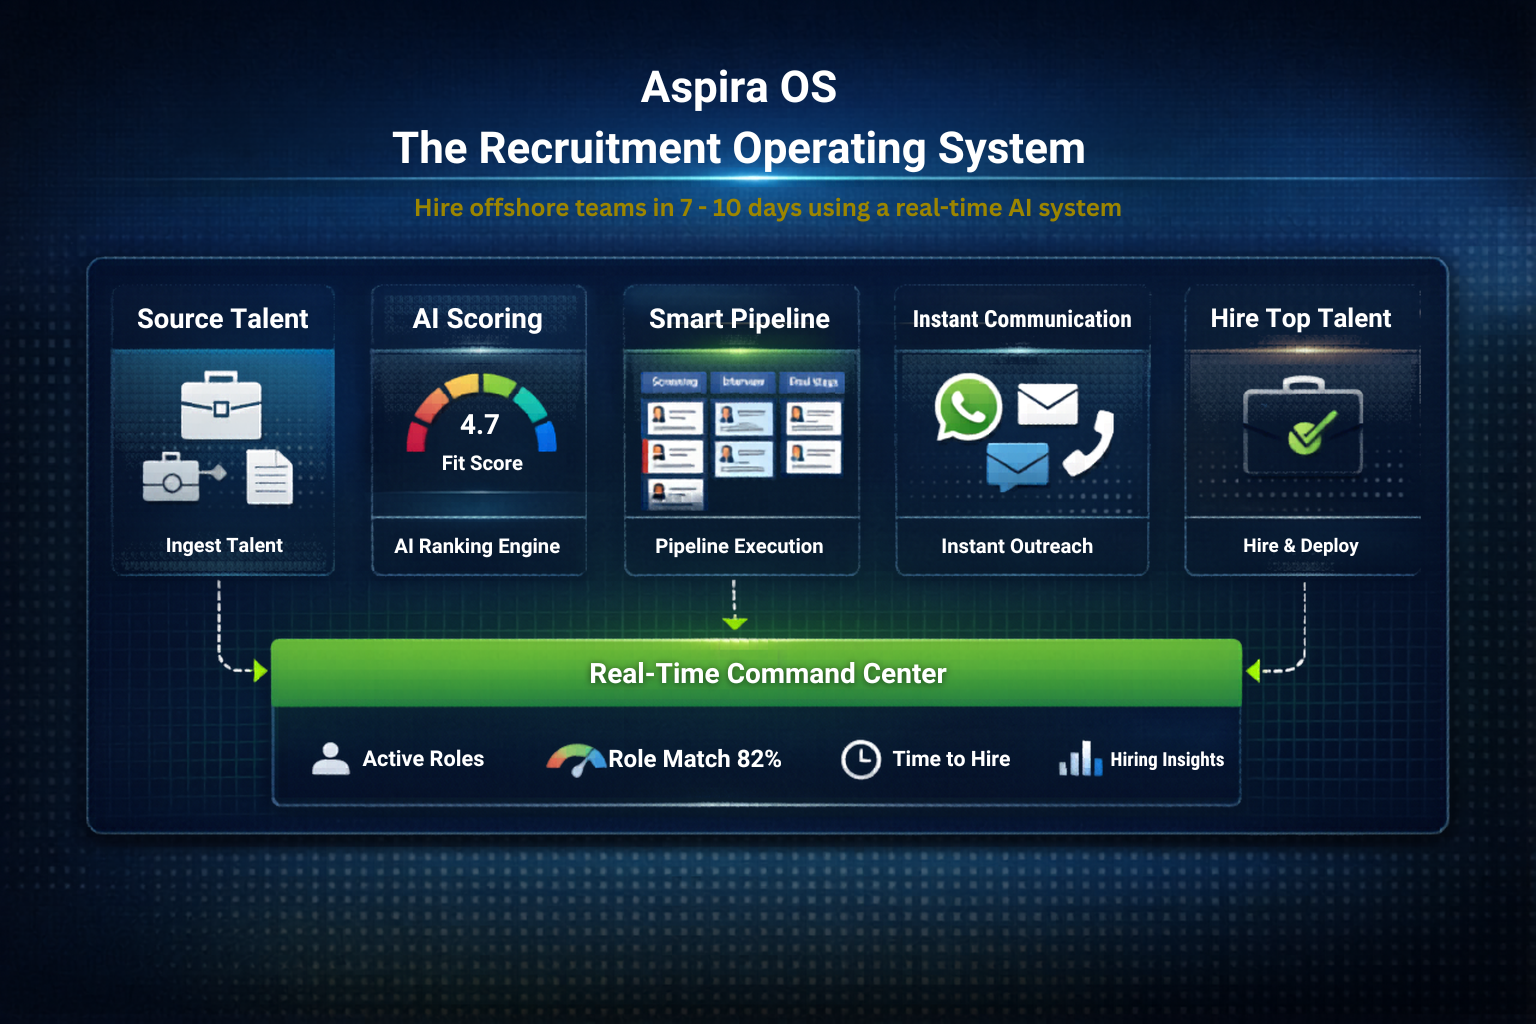Click the Fit Score caption text
This screenshot has height=1024, width=1536.
(x=482, y=463)
